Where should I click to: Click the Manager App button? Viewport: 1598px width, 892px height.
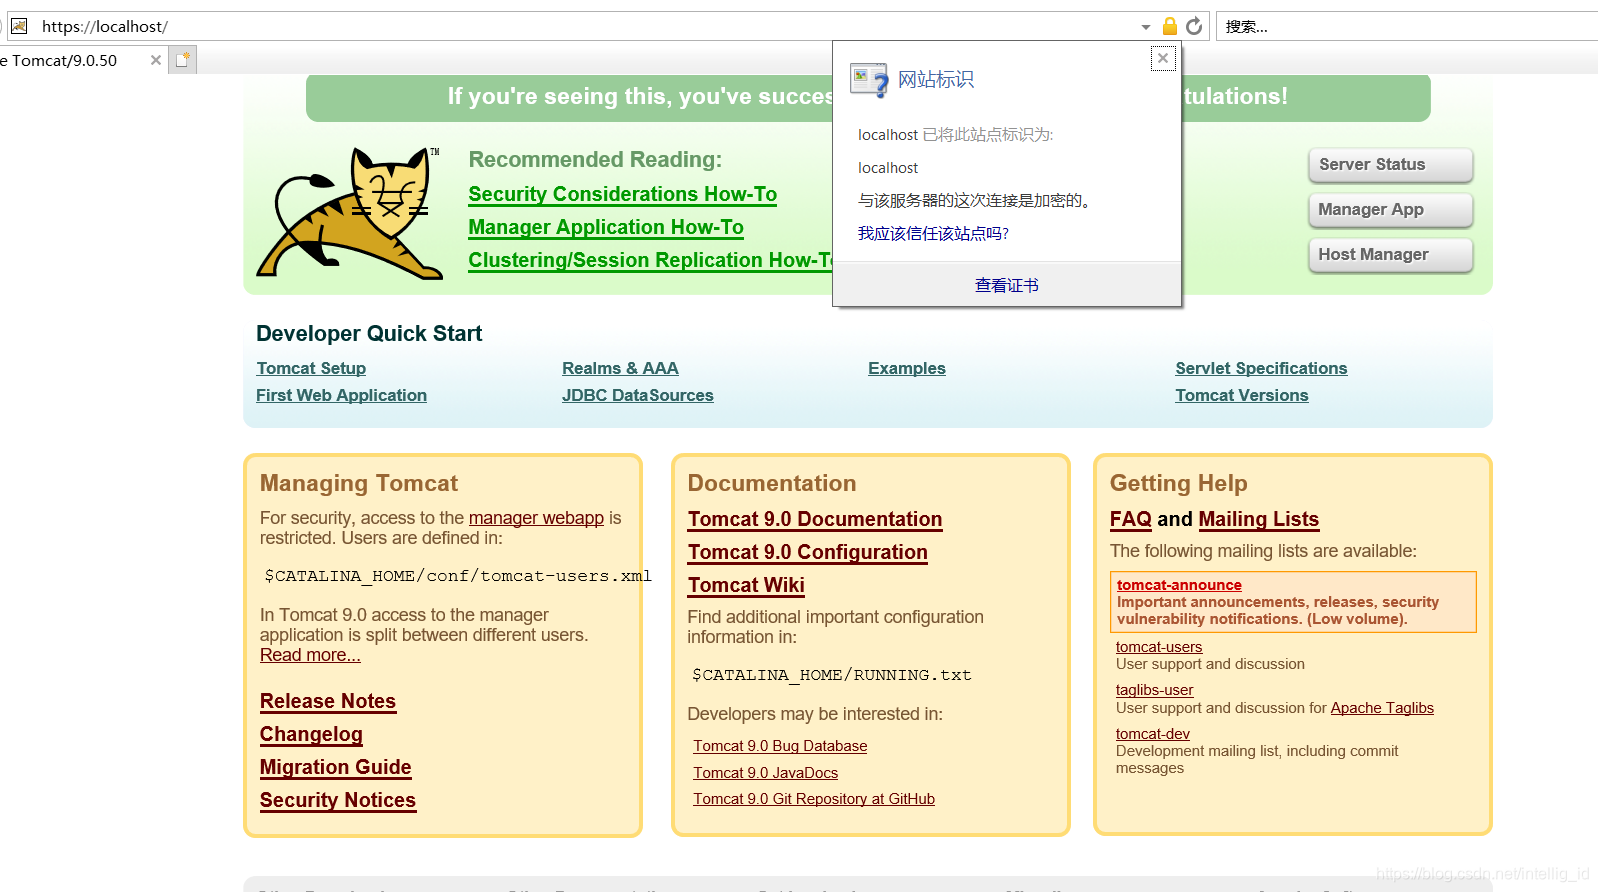pos(1390,210)
